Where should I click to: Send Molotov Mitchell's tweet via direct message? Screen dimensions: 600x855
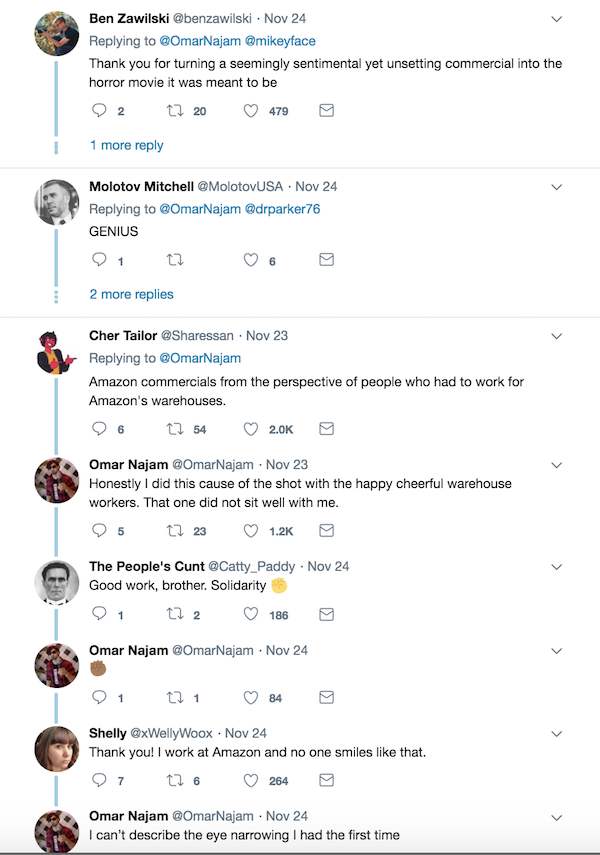(x=326, y=260)
